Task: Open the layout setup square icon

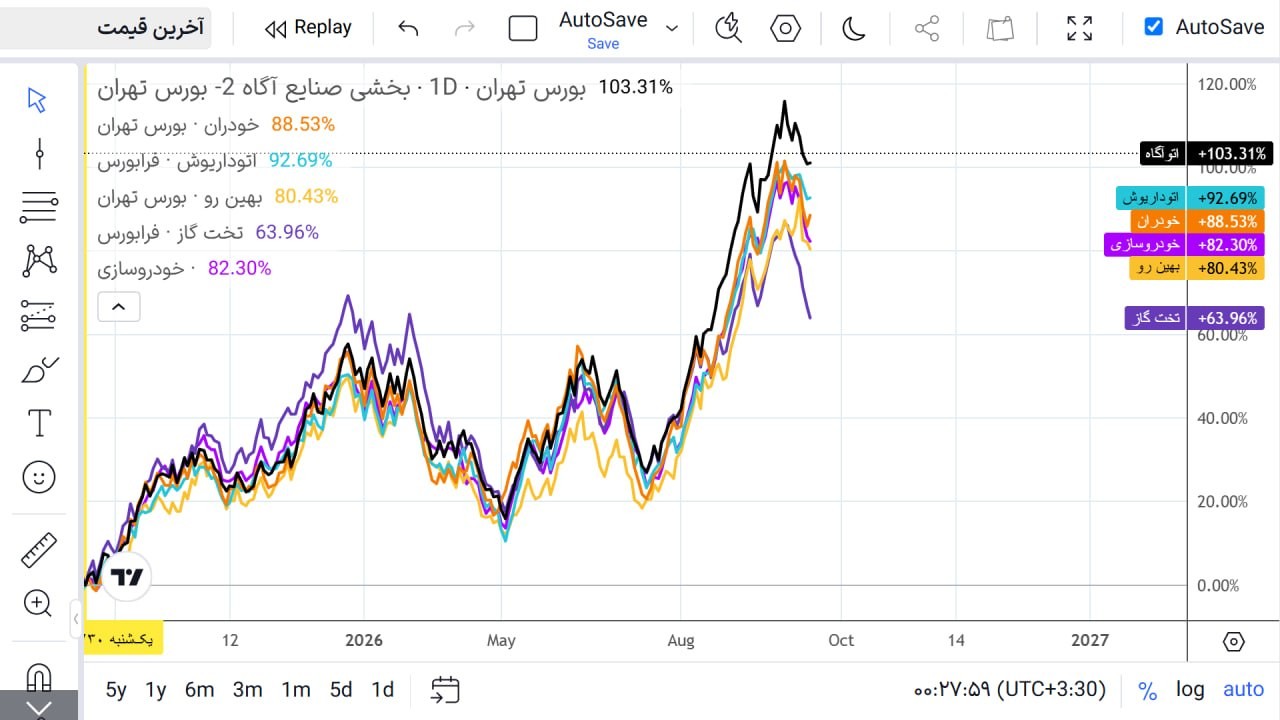Action: 523,28
